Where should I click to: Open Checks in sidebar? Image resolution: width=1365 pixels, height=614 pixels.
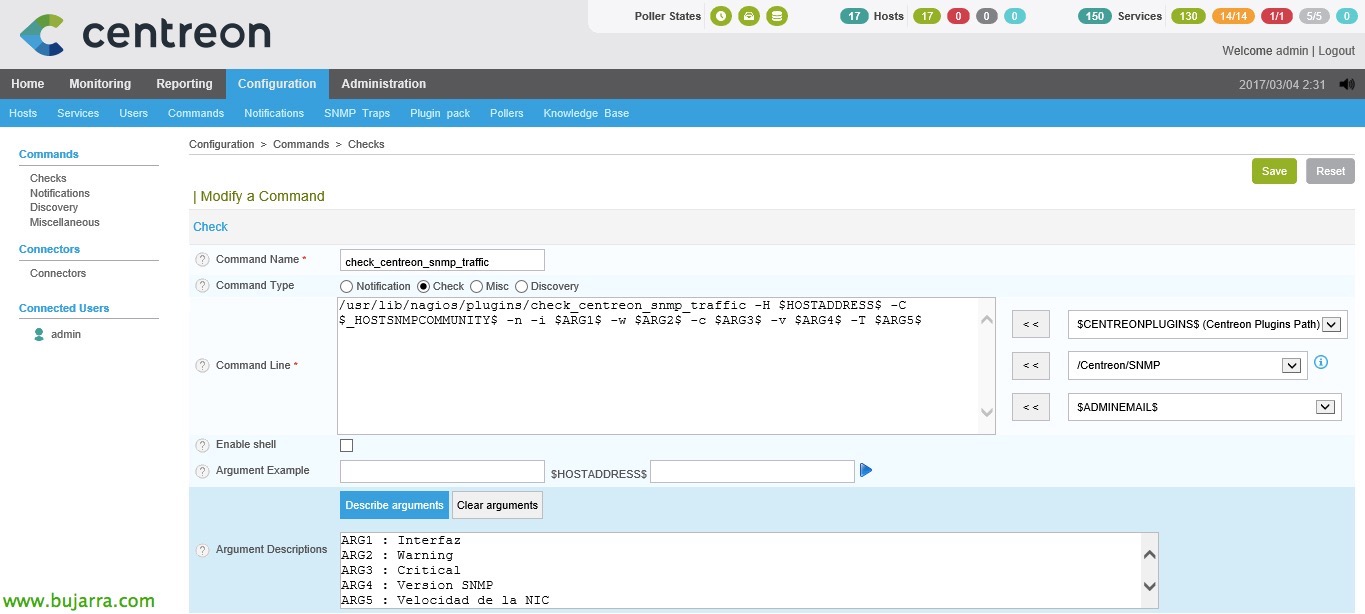(48, 178)
